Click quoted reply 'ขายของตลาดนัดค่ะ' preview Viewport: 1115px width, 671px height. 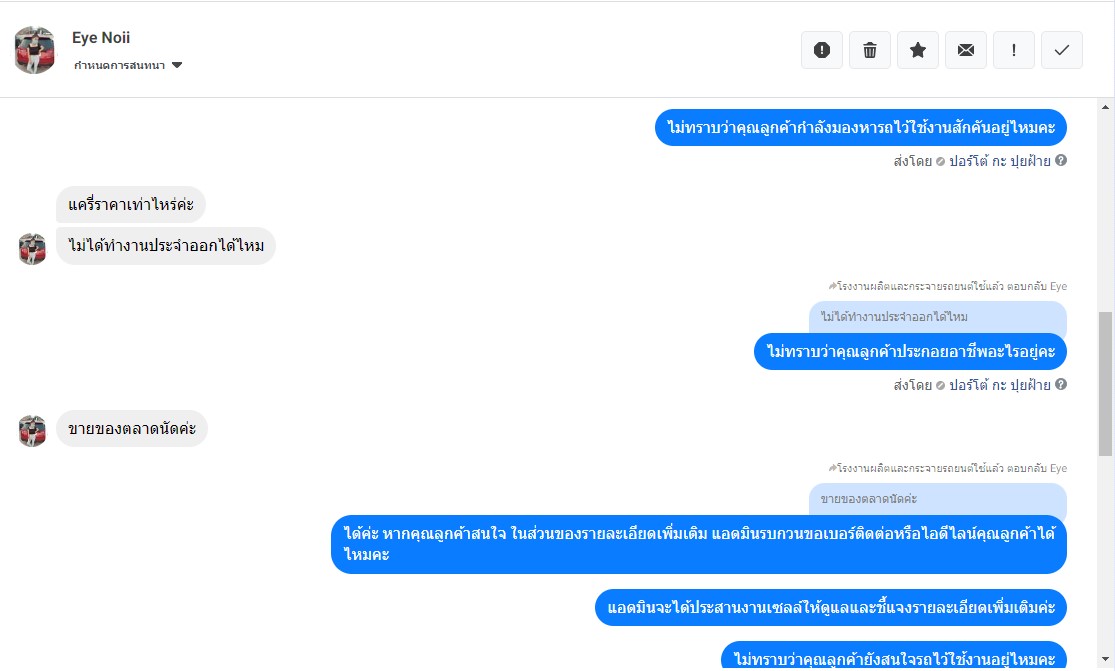coord(937,499)
